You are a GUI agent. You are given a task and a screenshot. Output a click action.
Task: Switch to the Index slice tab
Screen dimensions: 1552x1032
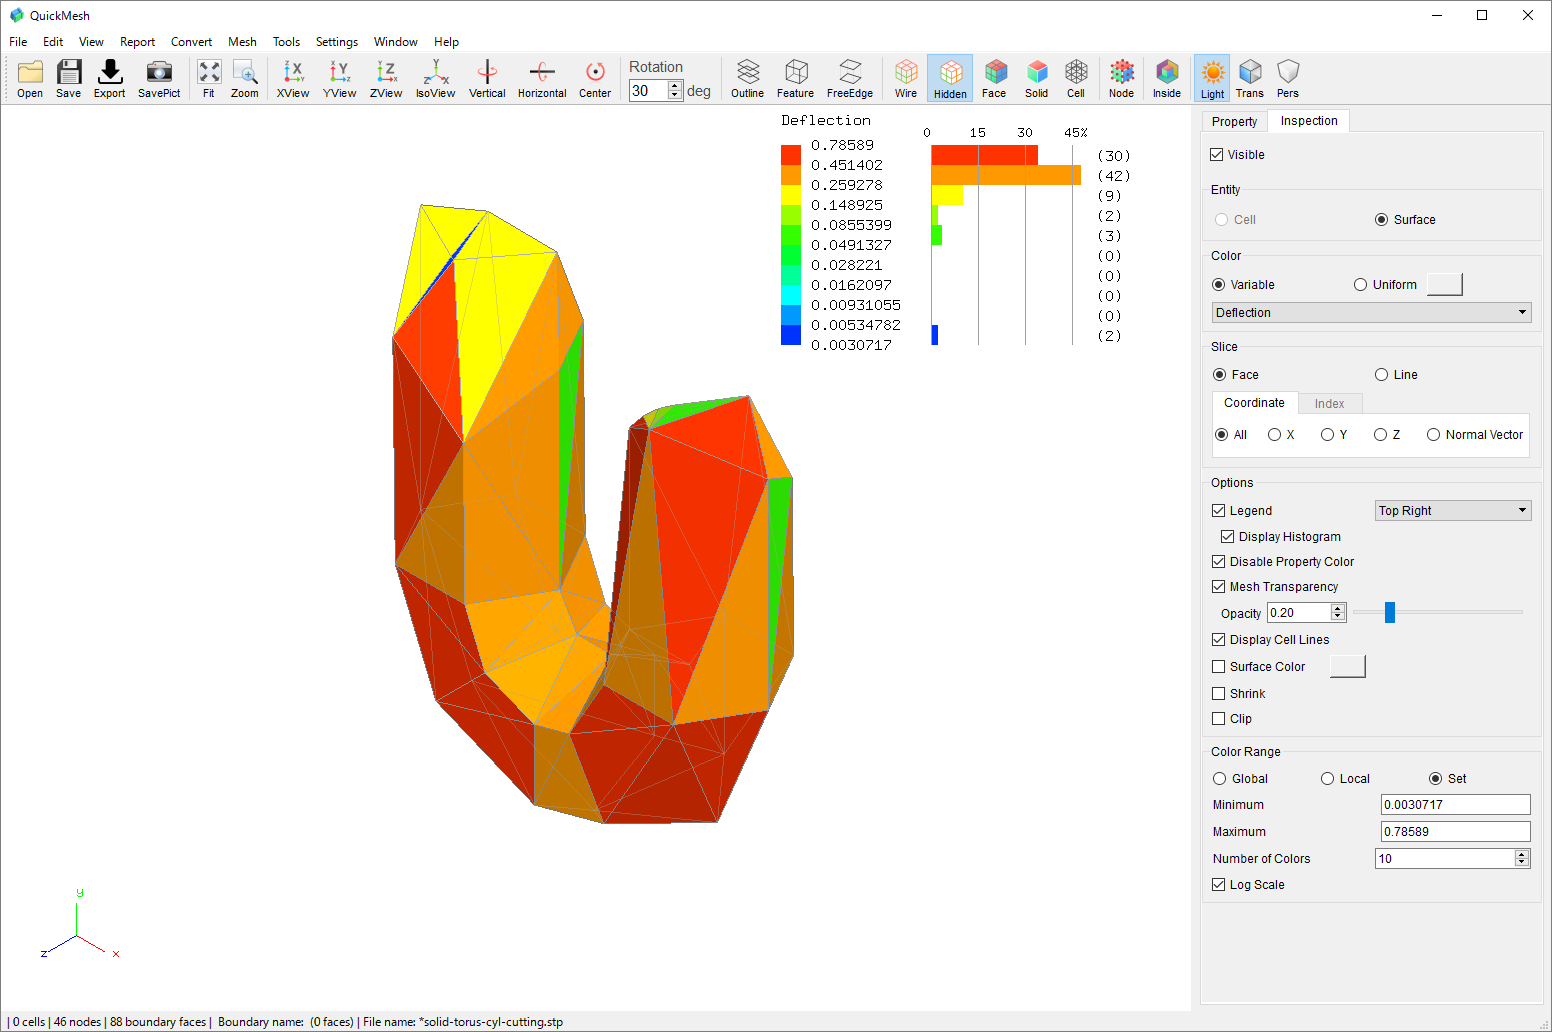point(1330,404)
